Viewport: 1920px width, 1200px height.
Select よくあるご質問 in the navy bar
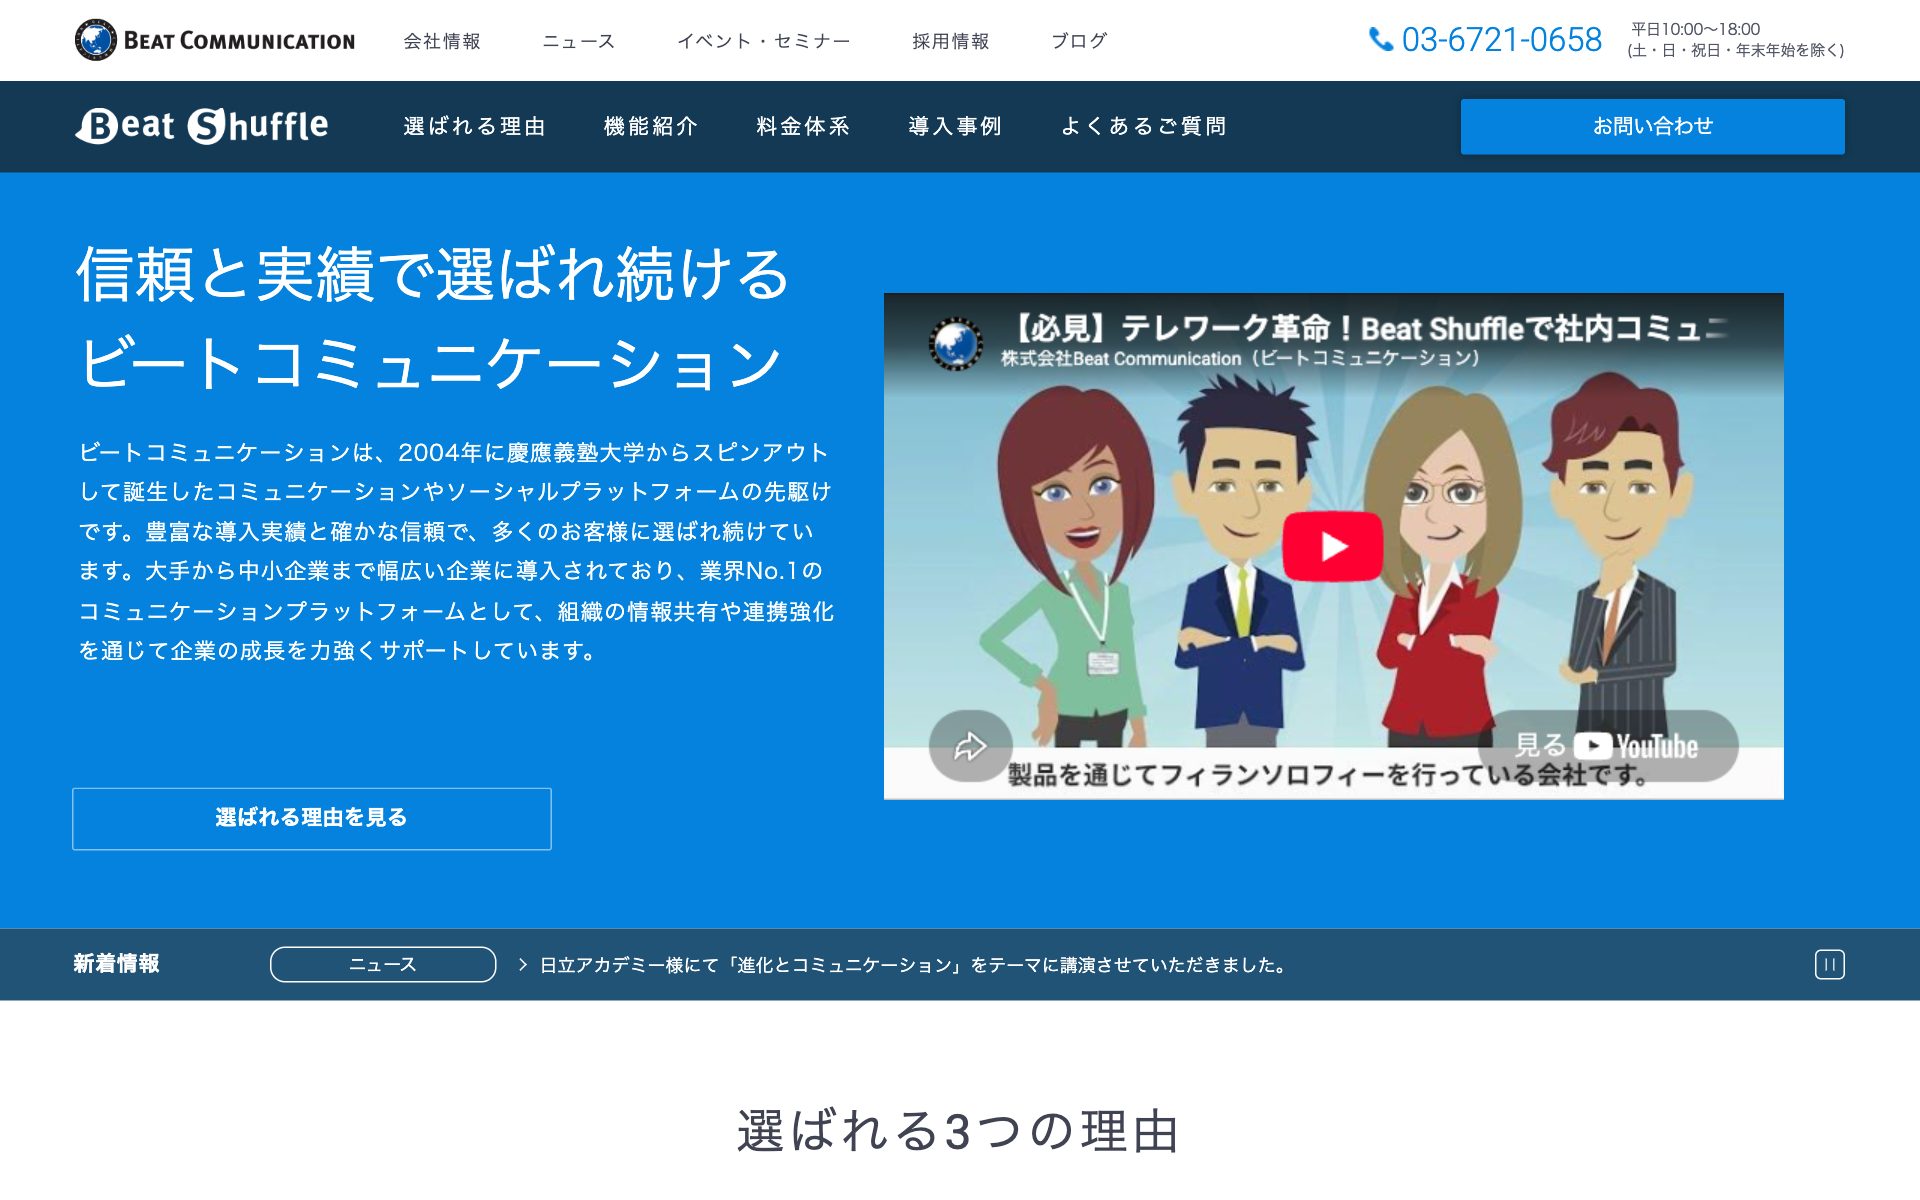tap(1143, 126)
